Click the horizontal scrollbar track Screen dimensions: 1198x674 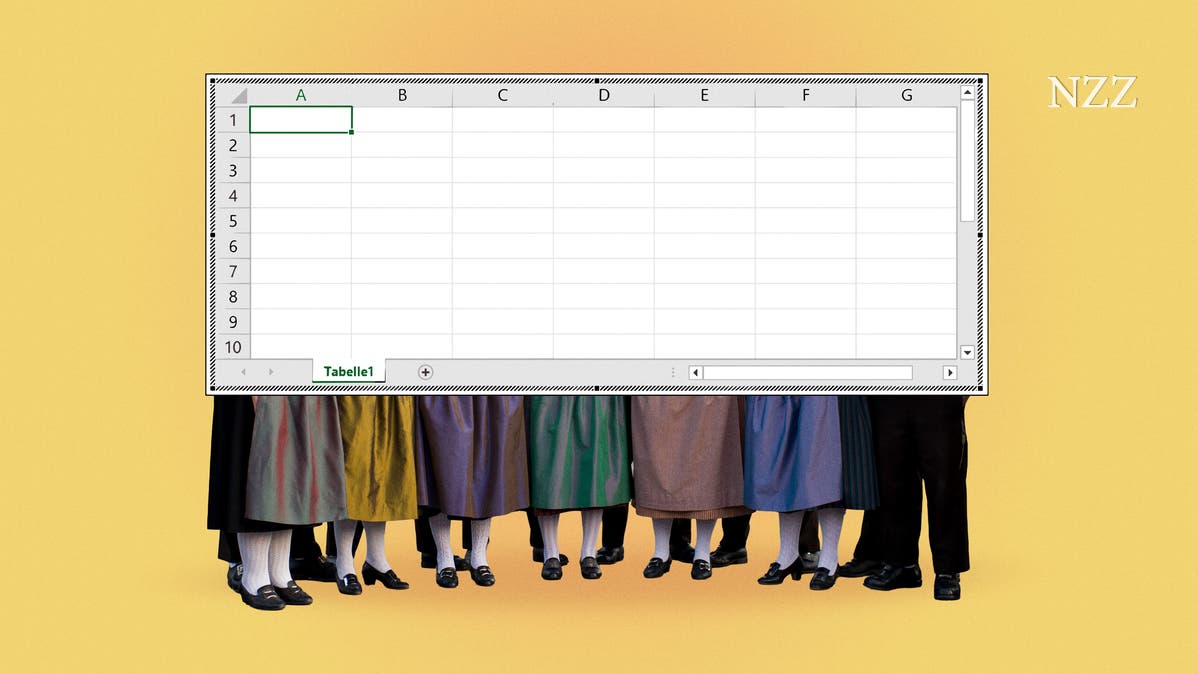tap(807, 373)
